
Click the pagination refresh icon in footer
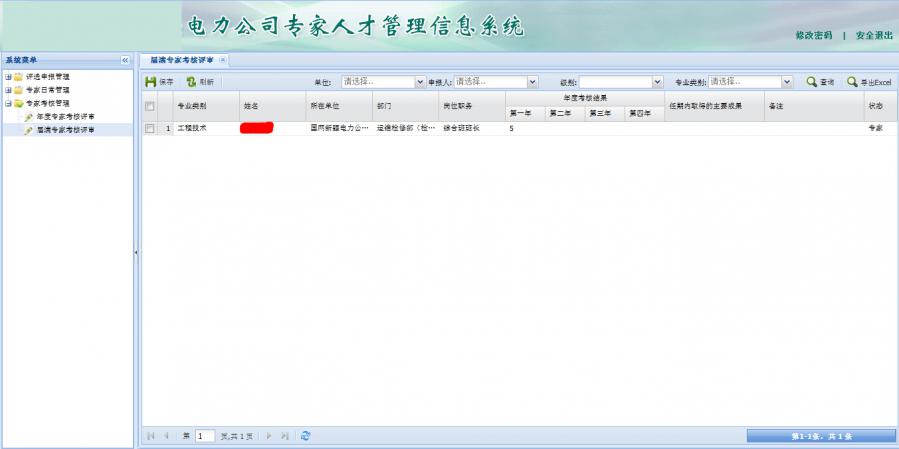(x=305, y=436)
